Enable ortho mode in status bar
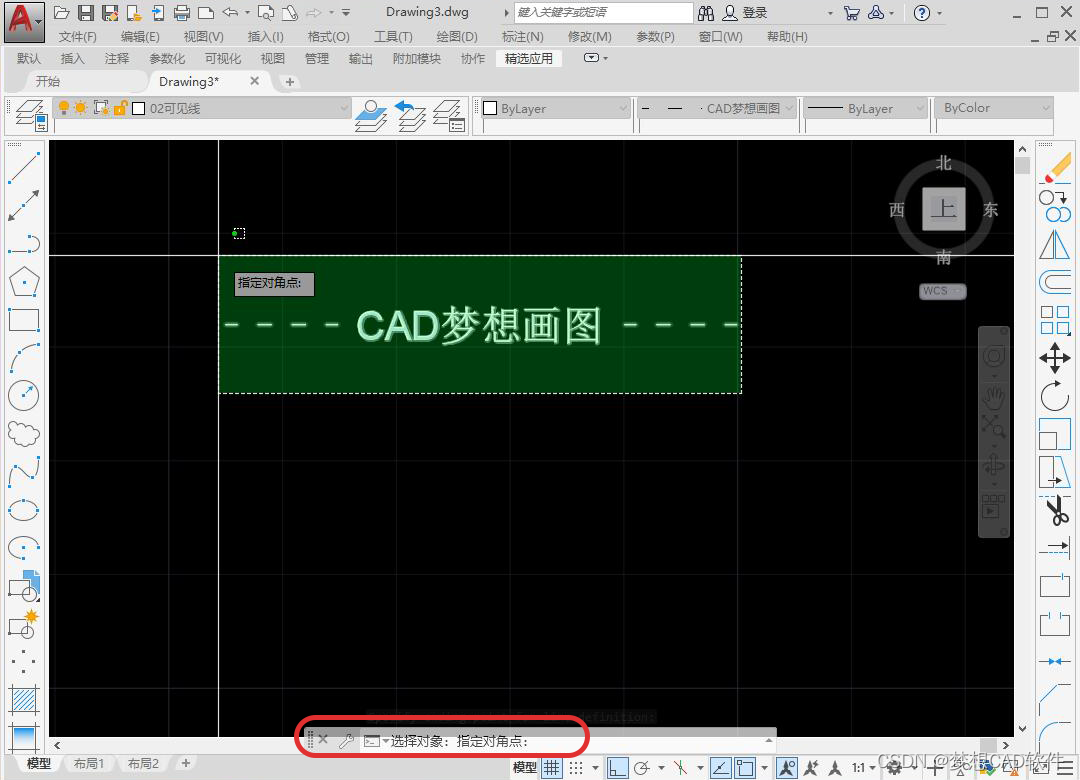The width and height of the screenshot is (1080, 780). point(616,767)
